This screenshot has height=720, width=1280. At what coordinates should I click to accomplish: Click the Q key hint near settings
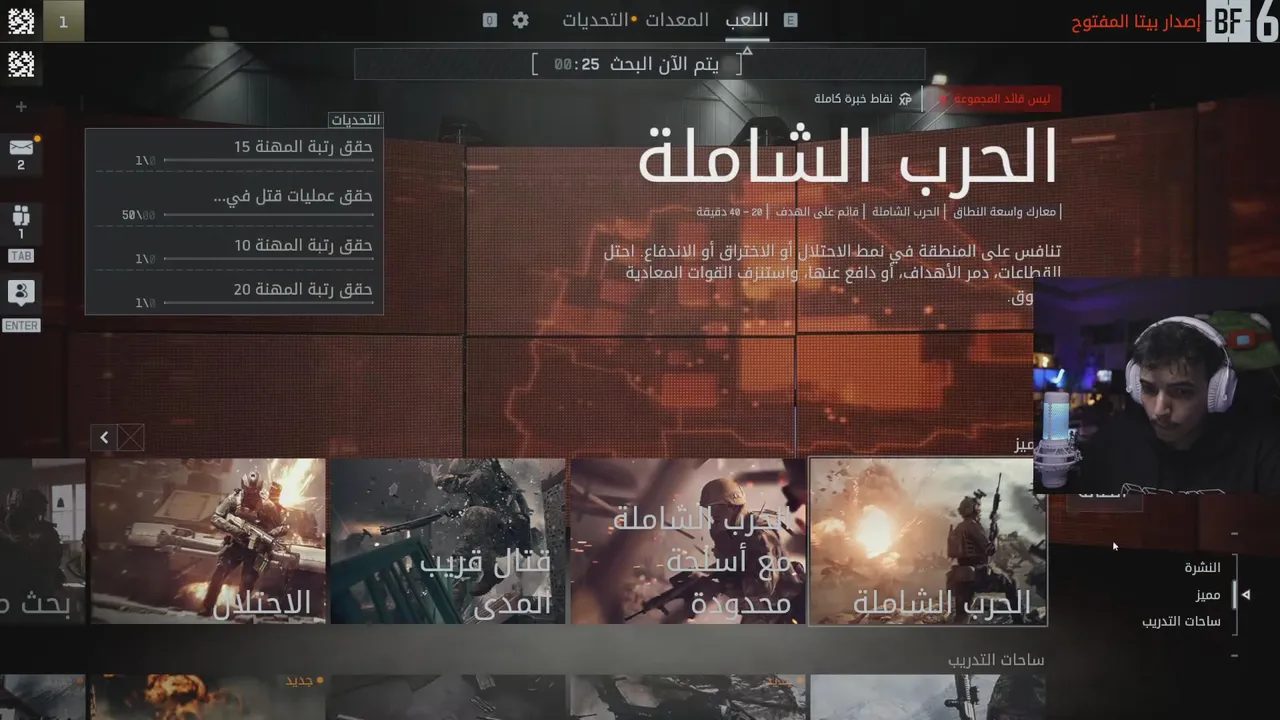click(489, 20)
